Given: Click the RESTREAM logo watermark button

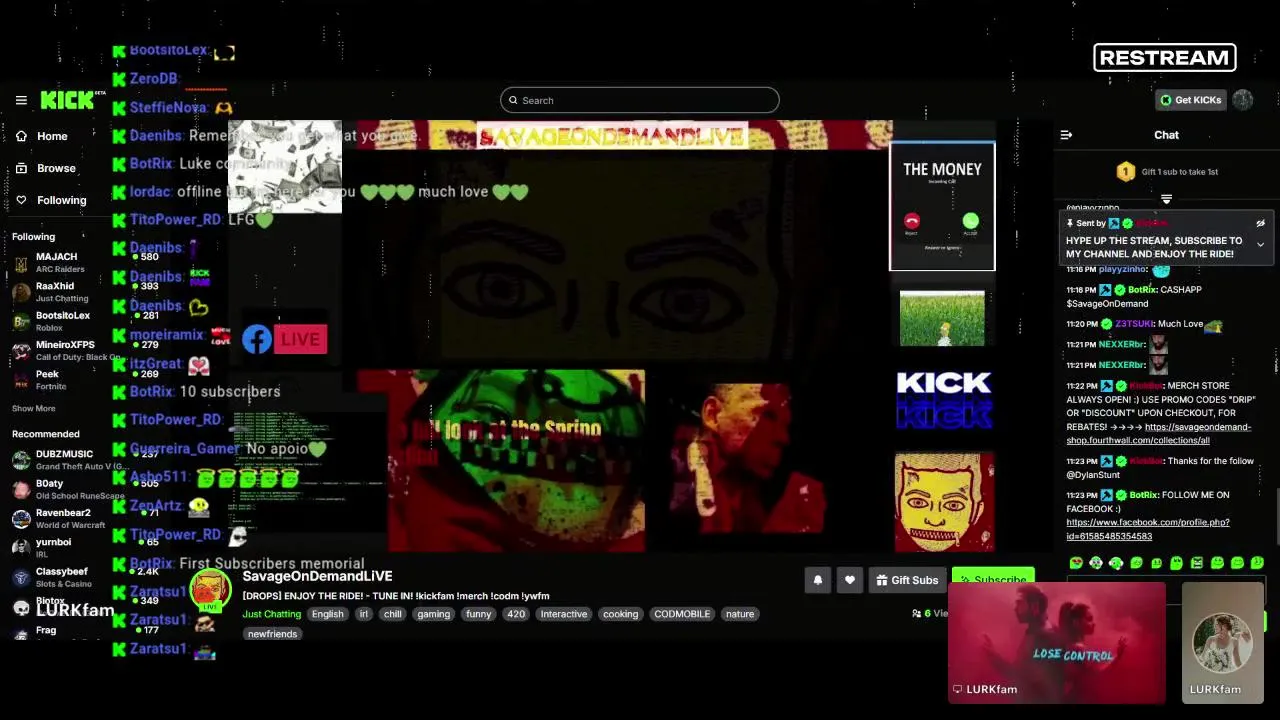Looking at the screenshot, I should point(1165,58).
